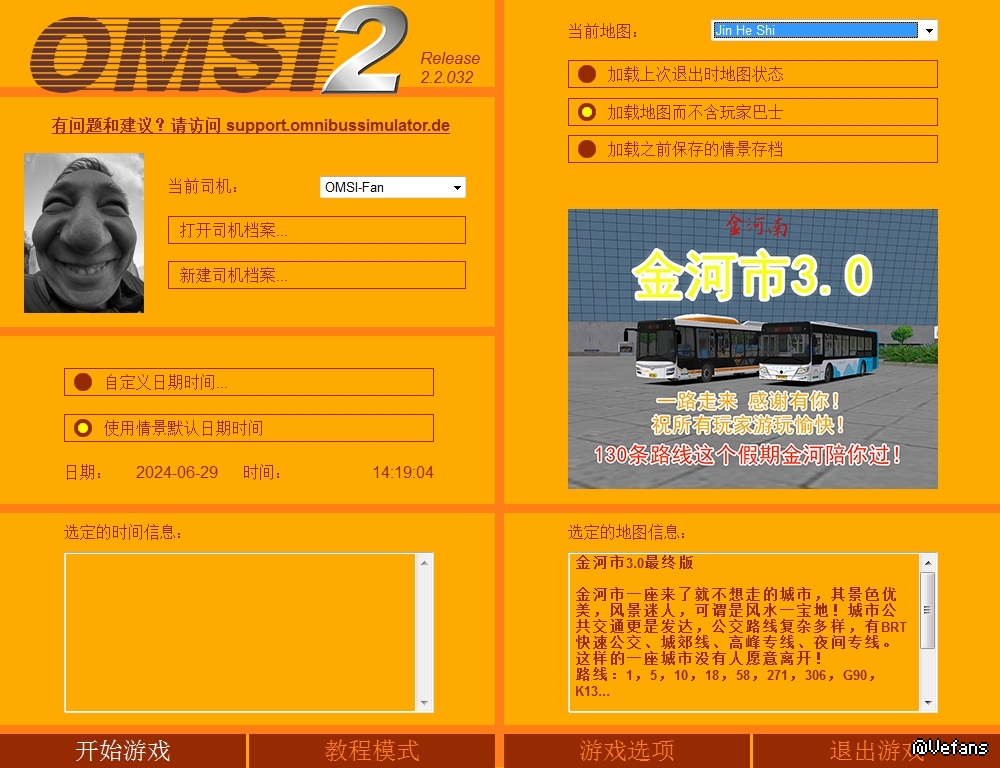Click the time value 14:19:04
Image resolution: width=1000 pixels, height=768 pixels.
click(x=403, y=472)
